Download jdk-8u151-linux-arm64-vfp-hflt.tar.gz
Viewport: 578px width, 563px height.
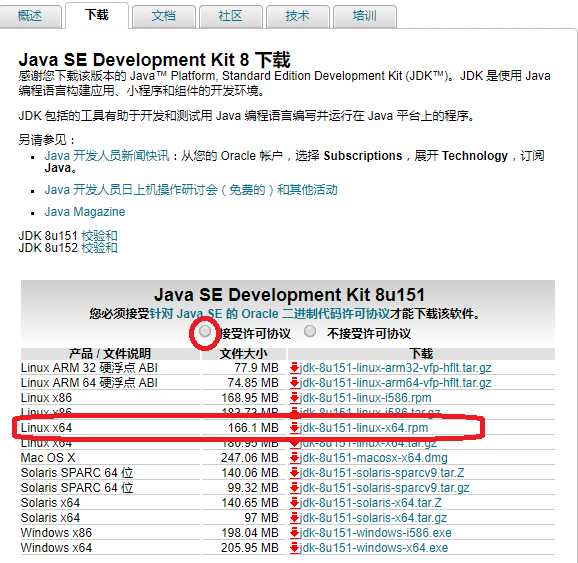[395, 383]
